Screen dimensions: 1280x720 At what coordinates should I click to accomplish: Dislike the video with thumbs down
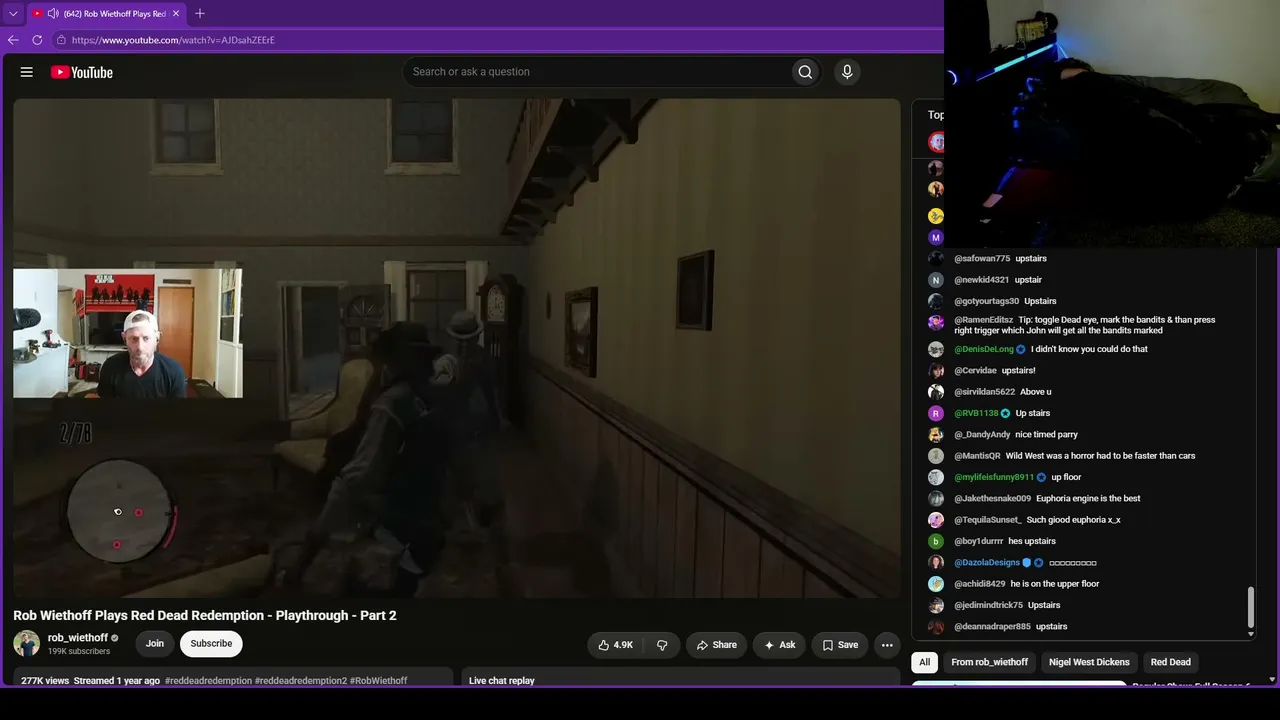[662, 645]
